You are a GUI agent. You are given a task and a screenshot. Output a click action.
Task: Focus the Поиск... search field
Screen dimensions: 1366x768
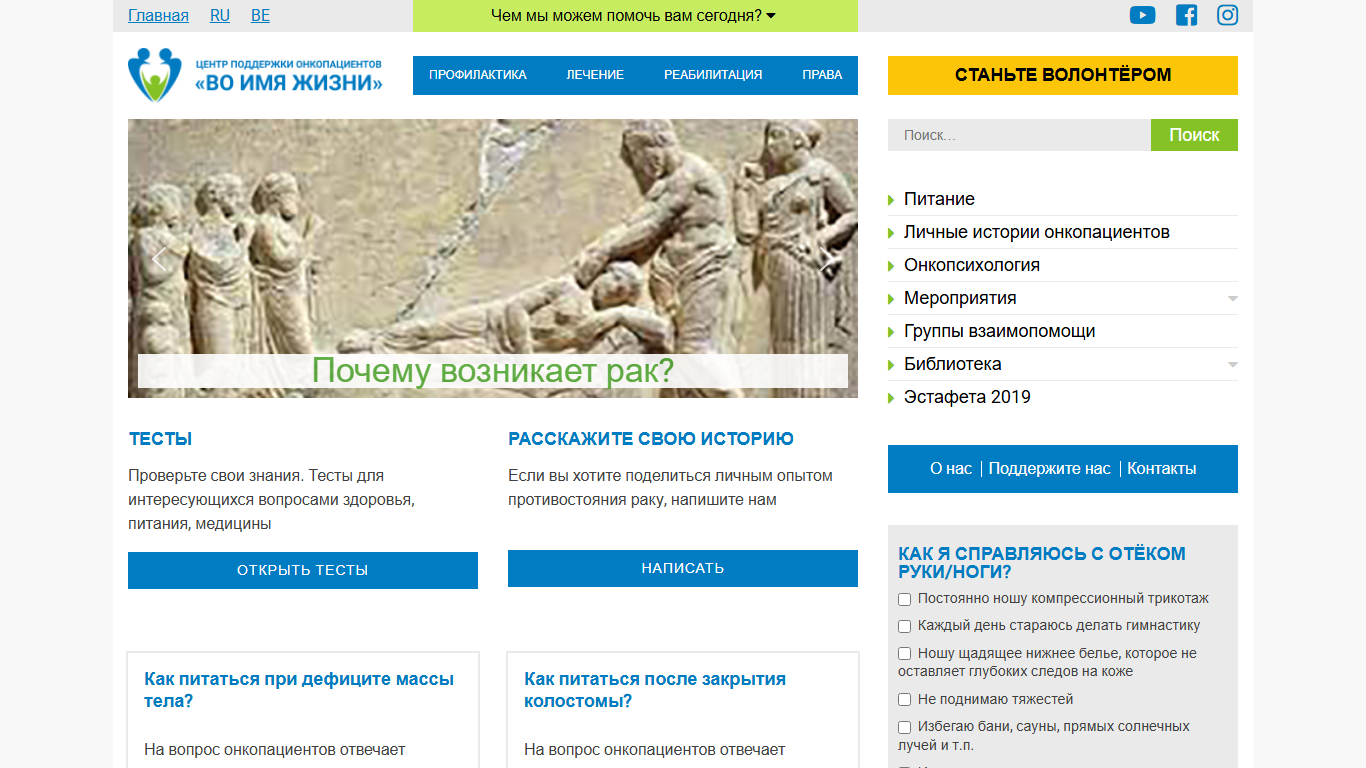click(x=1019, y=135)
